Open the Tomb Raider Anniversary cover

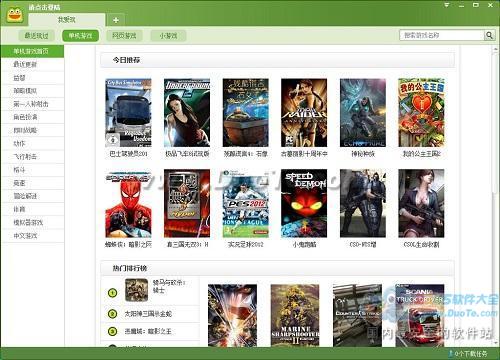pyautogui.click(x=304, y=113)
